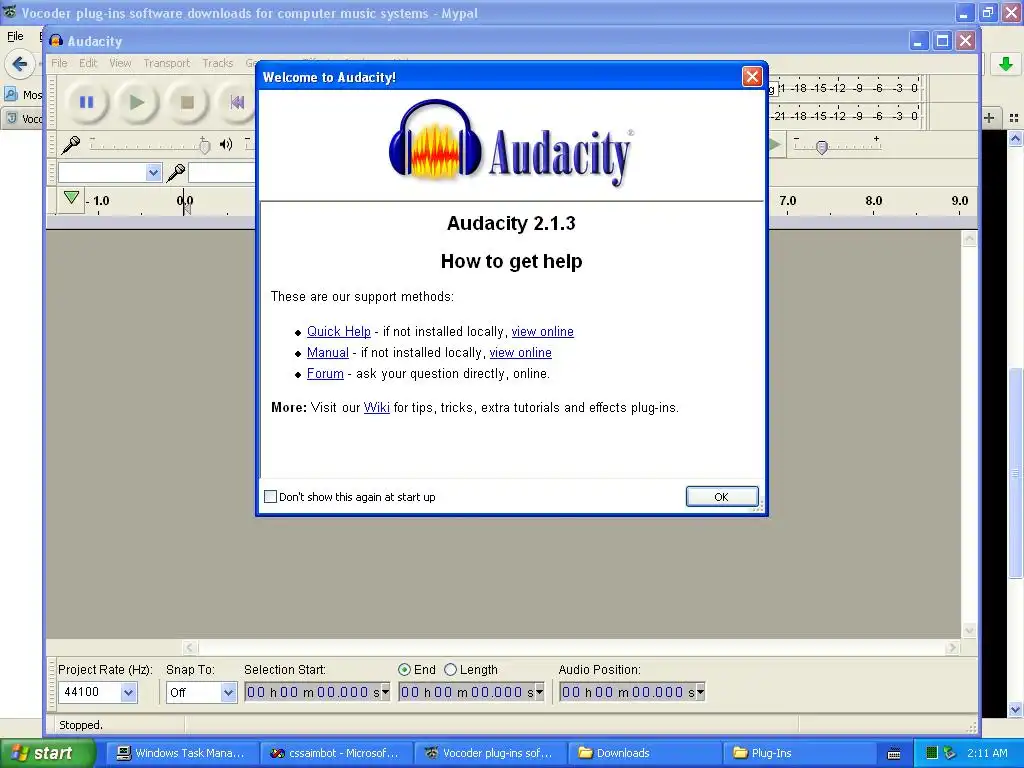Click the browser page scrollbar down arrow
The width and height of the screenshot is (1024, 768).
click(x=1015, y=709)
